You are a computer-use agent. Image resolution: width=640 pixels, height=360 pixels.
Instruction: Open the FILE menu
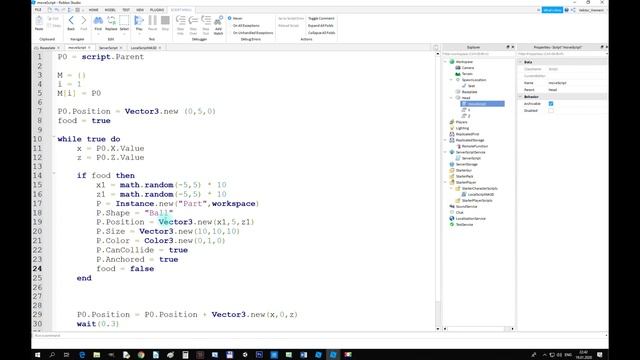[x=38, y=10]
